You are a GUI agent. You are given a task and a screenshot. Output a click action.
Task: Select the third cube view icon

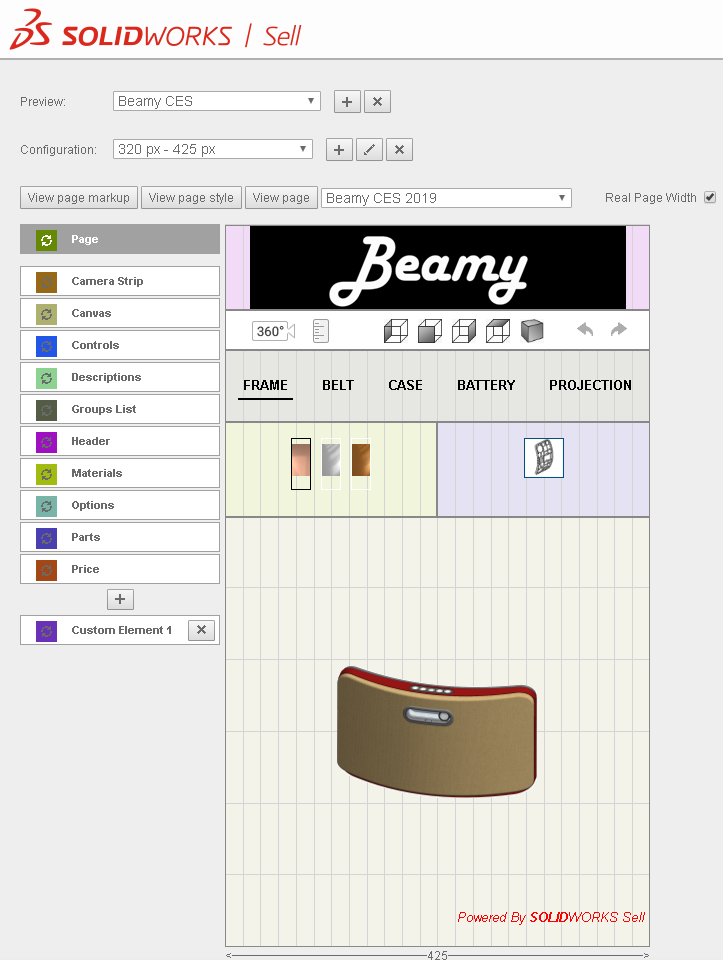(463, 331)
